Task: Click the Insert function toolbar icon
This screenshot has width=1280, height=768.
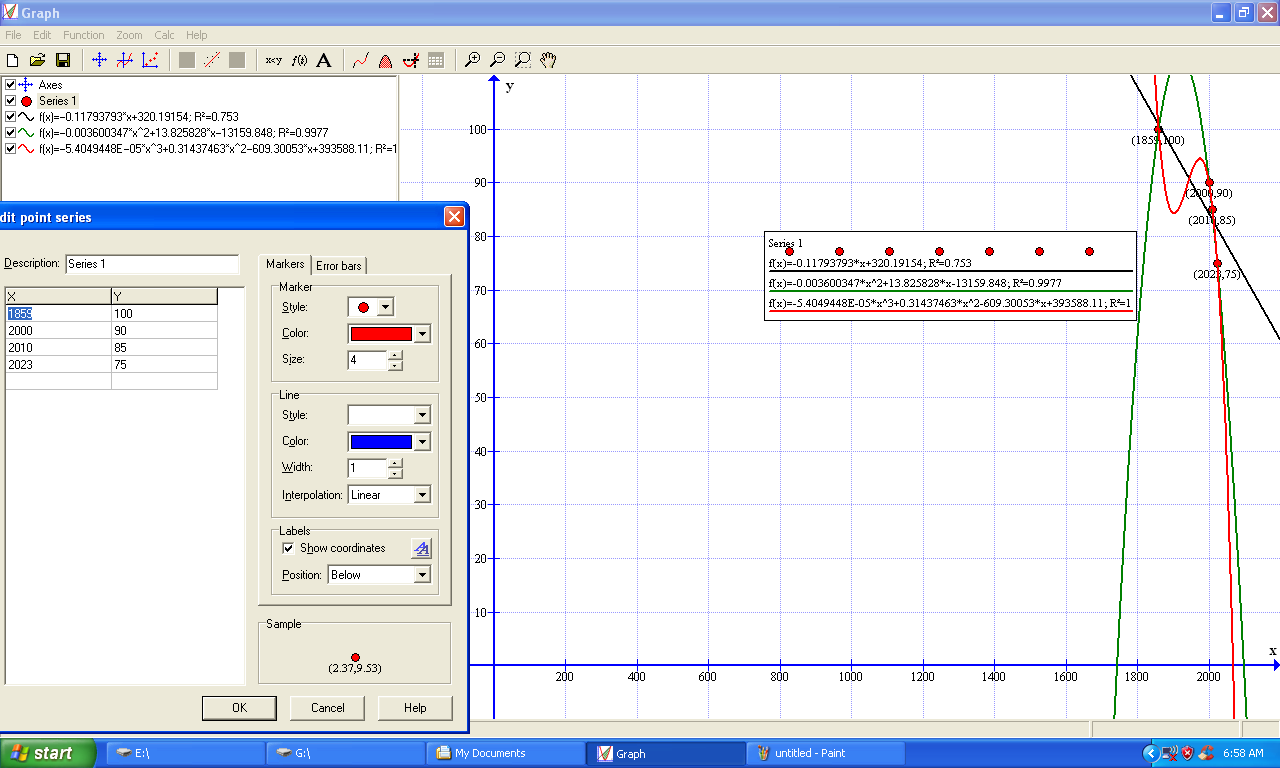Action: pyautogui.click(x=124, y=60)
